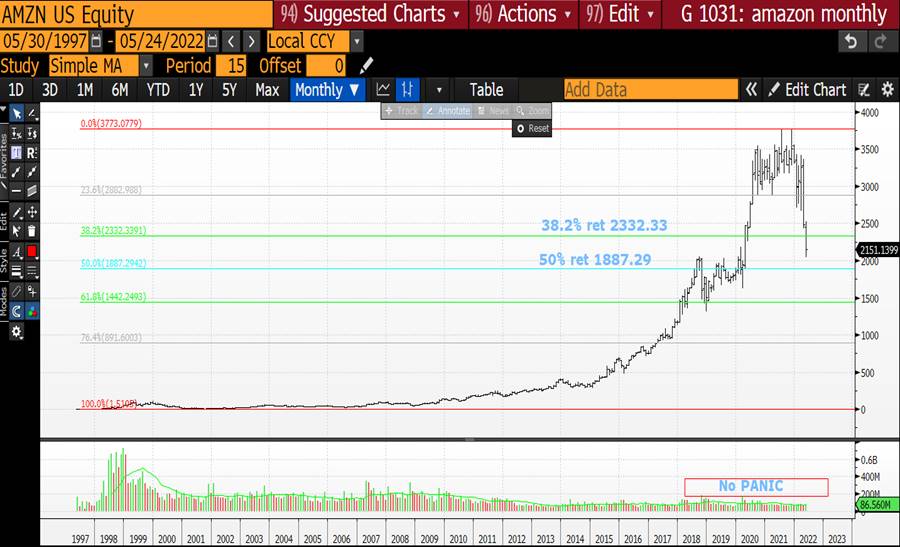This screenshot has height=547, width=900.
Task: Open the Edit menu
Action: coord(620,14)
